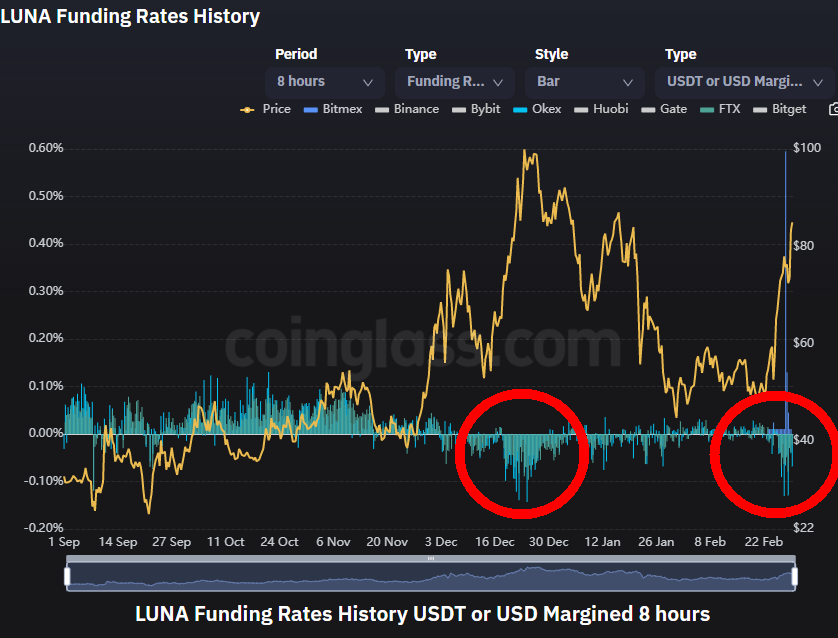Click the 0.00% left axis label
The width and height of the screenshot is (838, 638).
(46, 433)
